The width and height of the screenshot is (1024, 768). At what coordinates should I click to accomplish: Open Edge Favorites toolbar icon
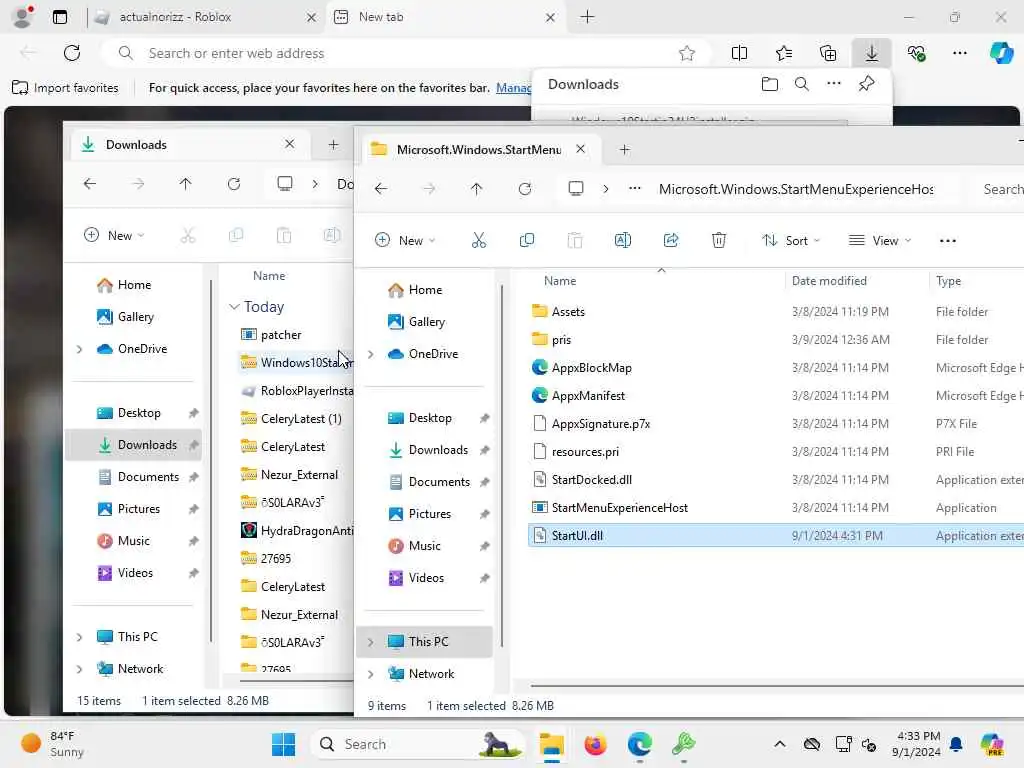pyautogui.click(x=784, y=53)
